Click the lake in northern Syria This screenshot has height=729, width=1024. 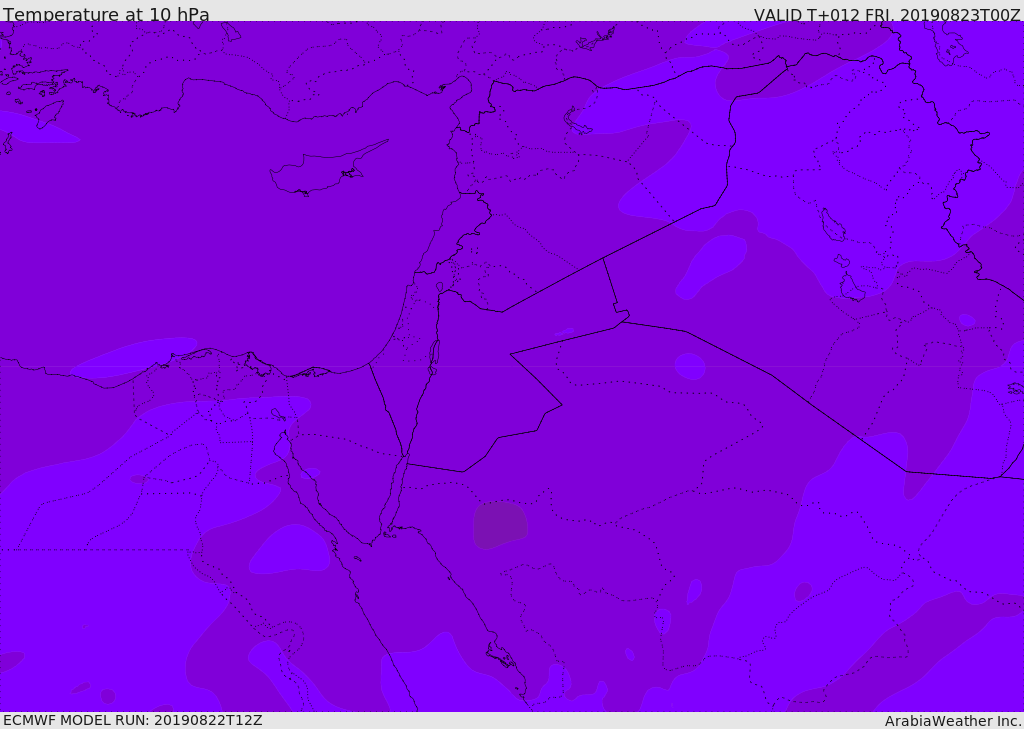tap(578, 122)
